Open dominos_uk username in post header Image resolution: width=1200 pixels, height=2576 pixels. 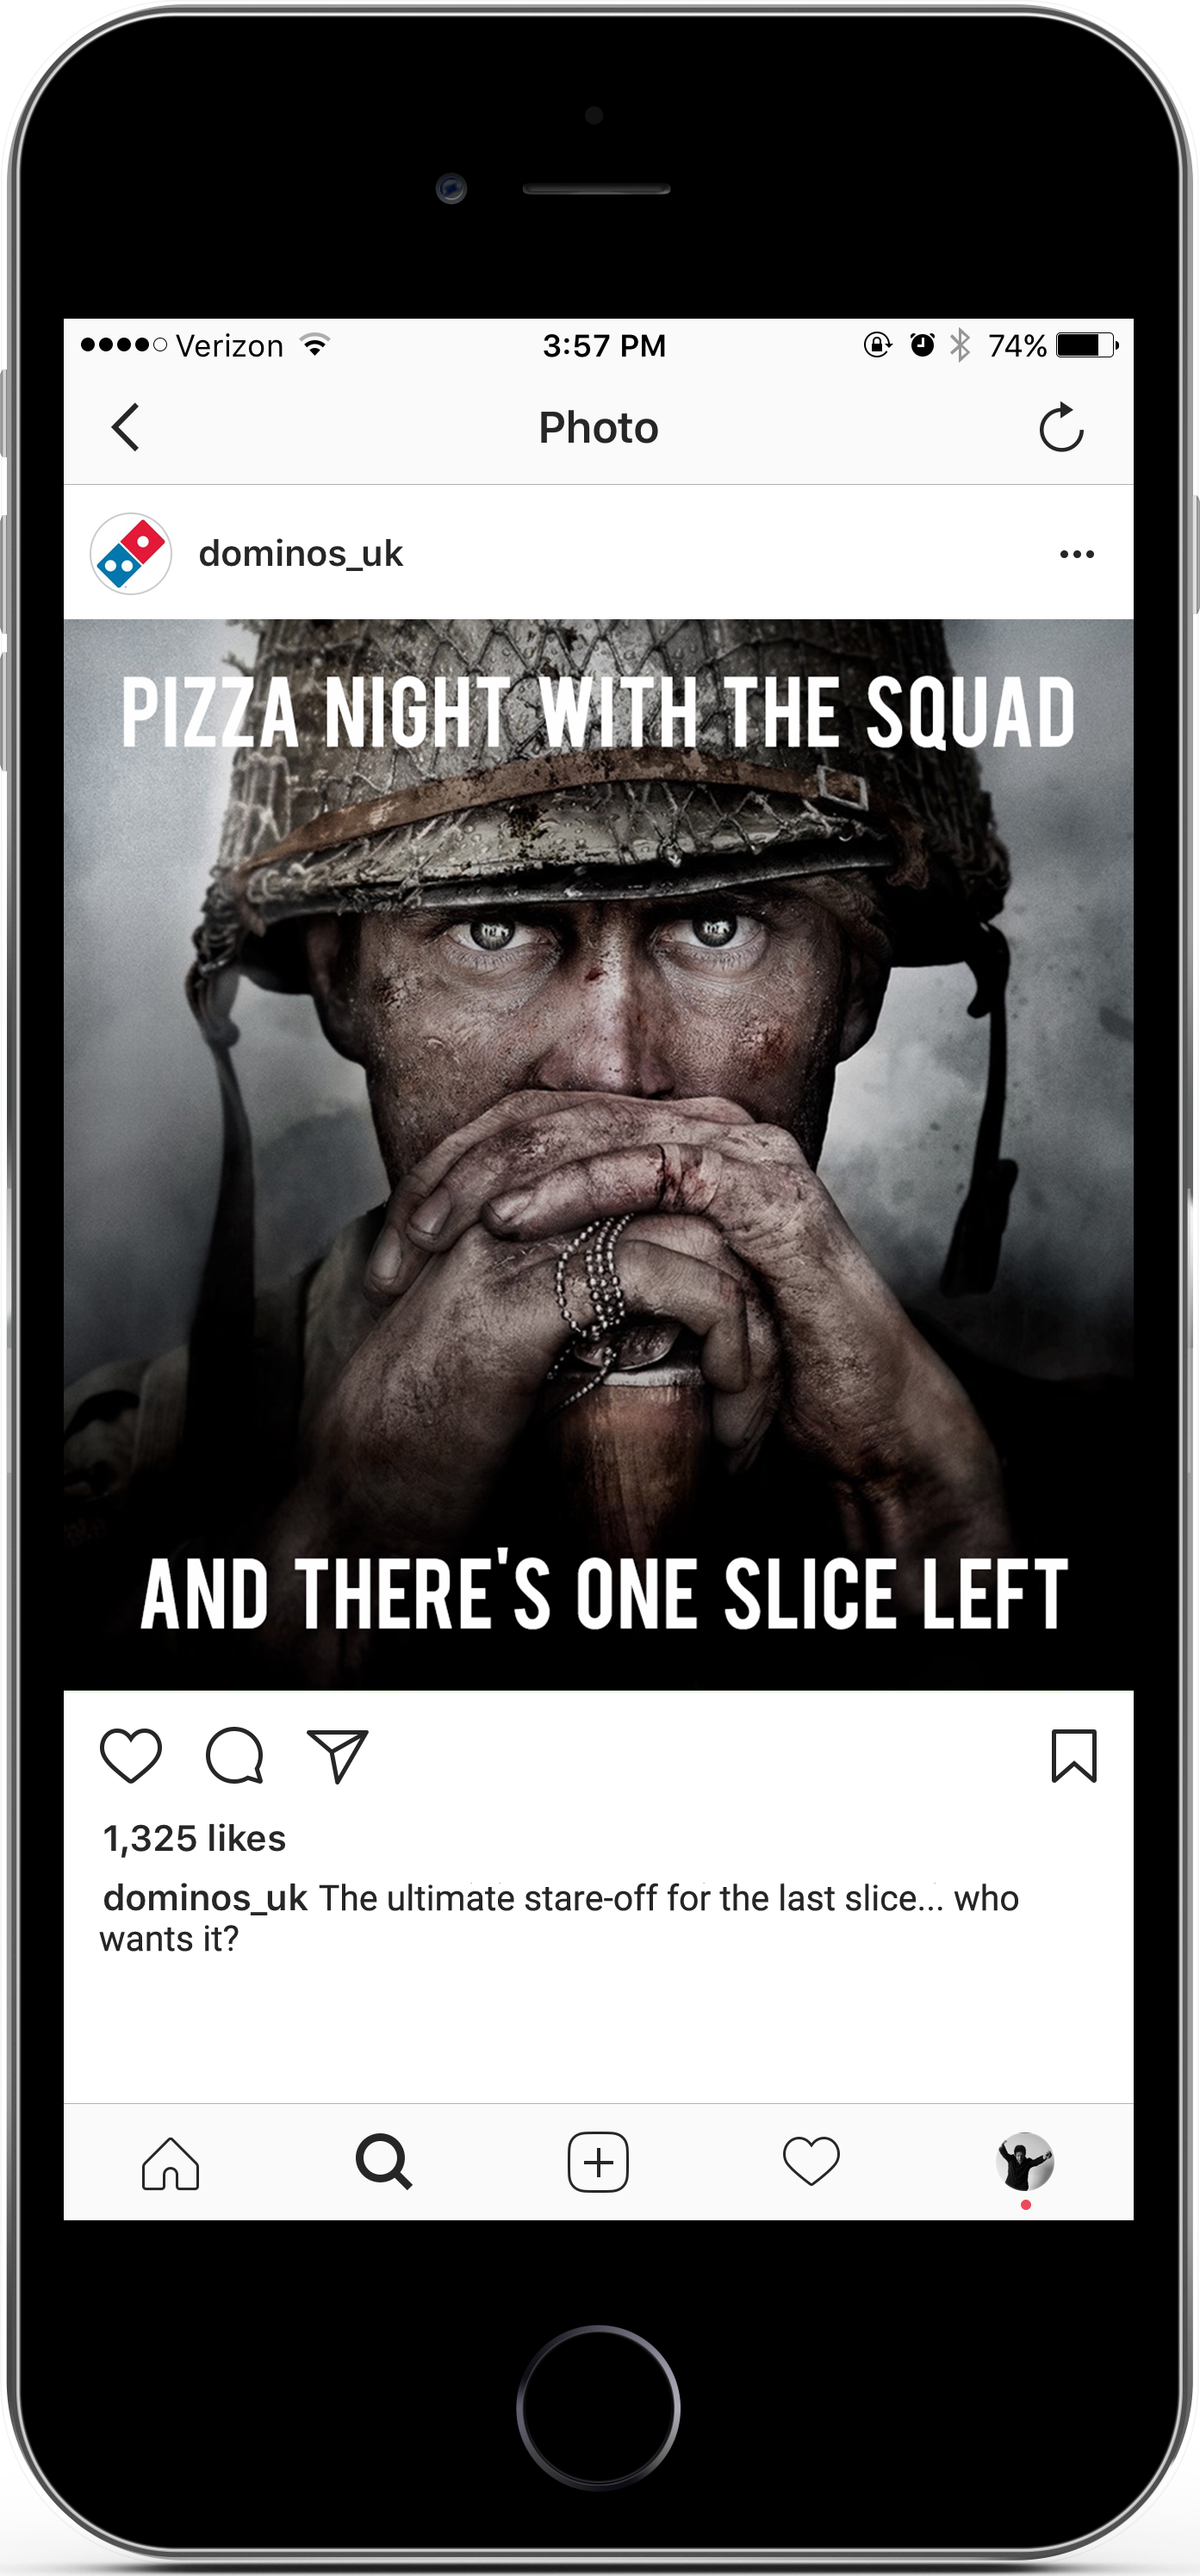point(300,553)
